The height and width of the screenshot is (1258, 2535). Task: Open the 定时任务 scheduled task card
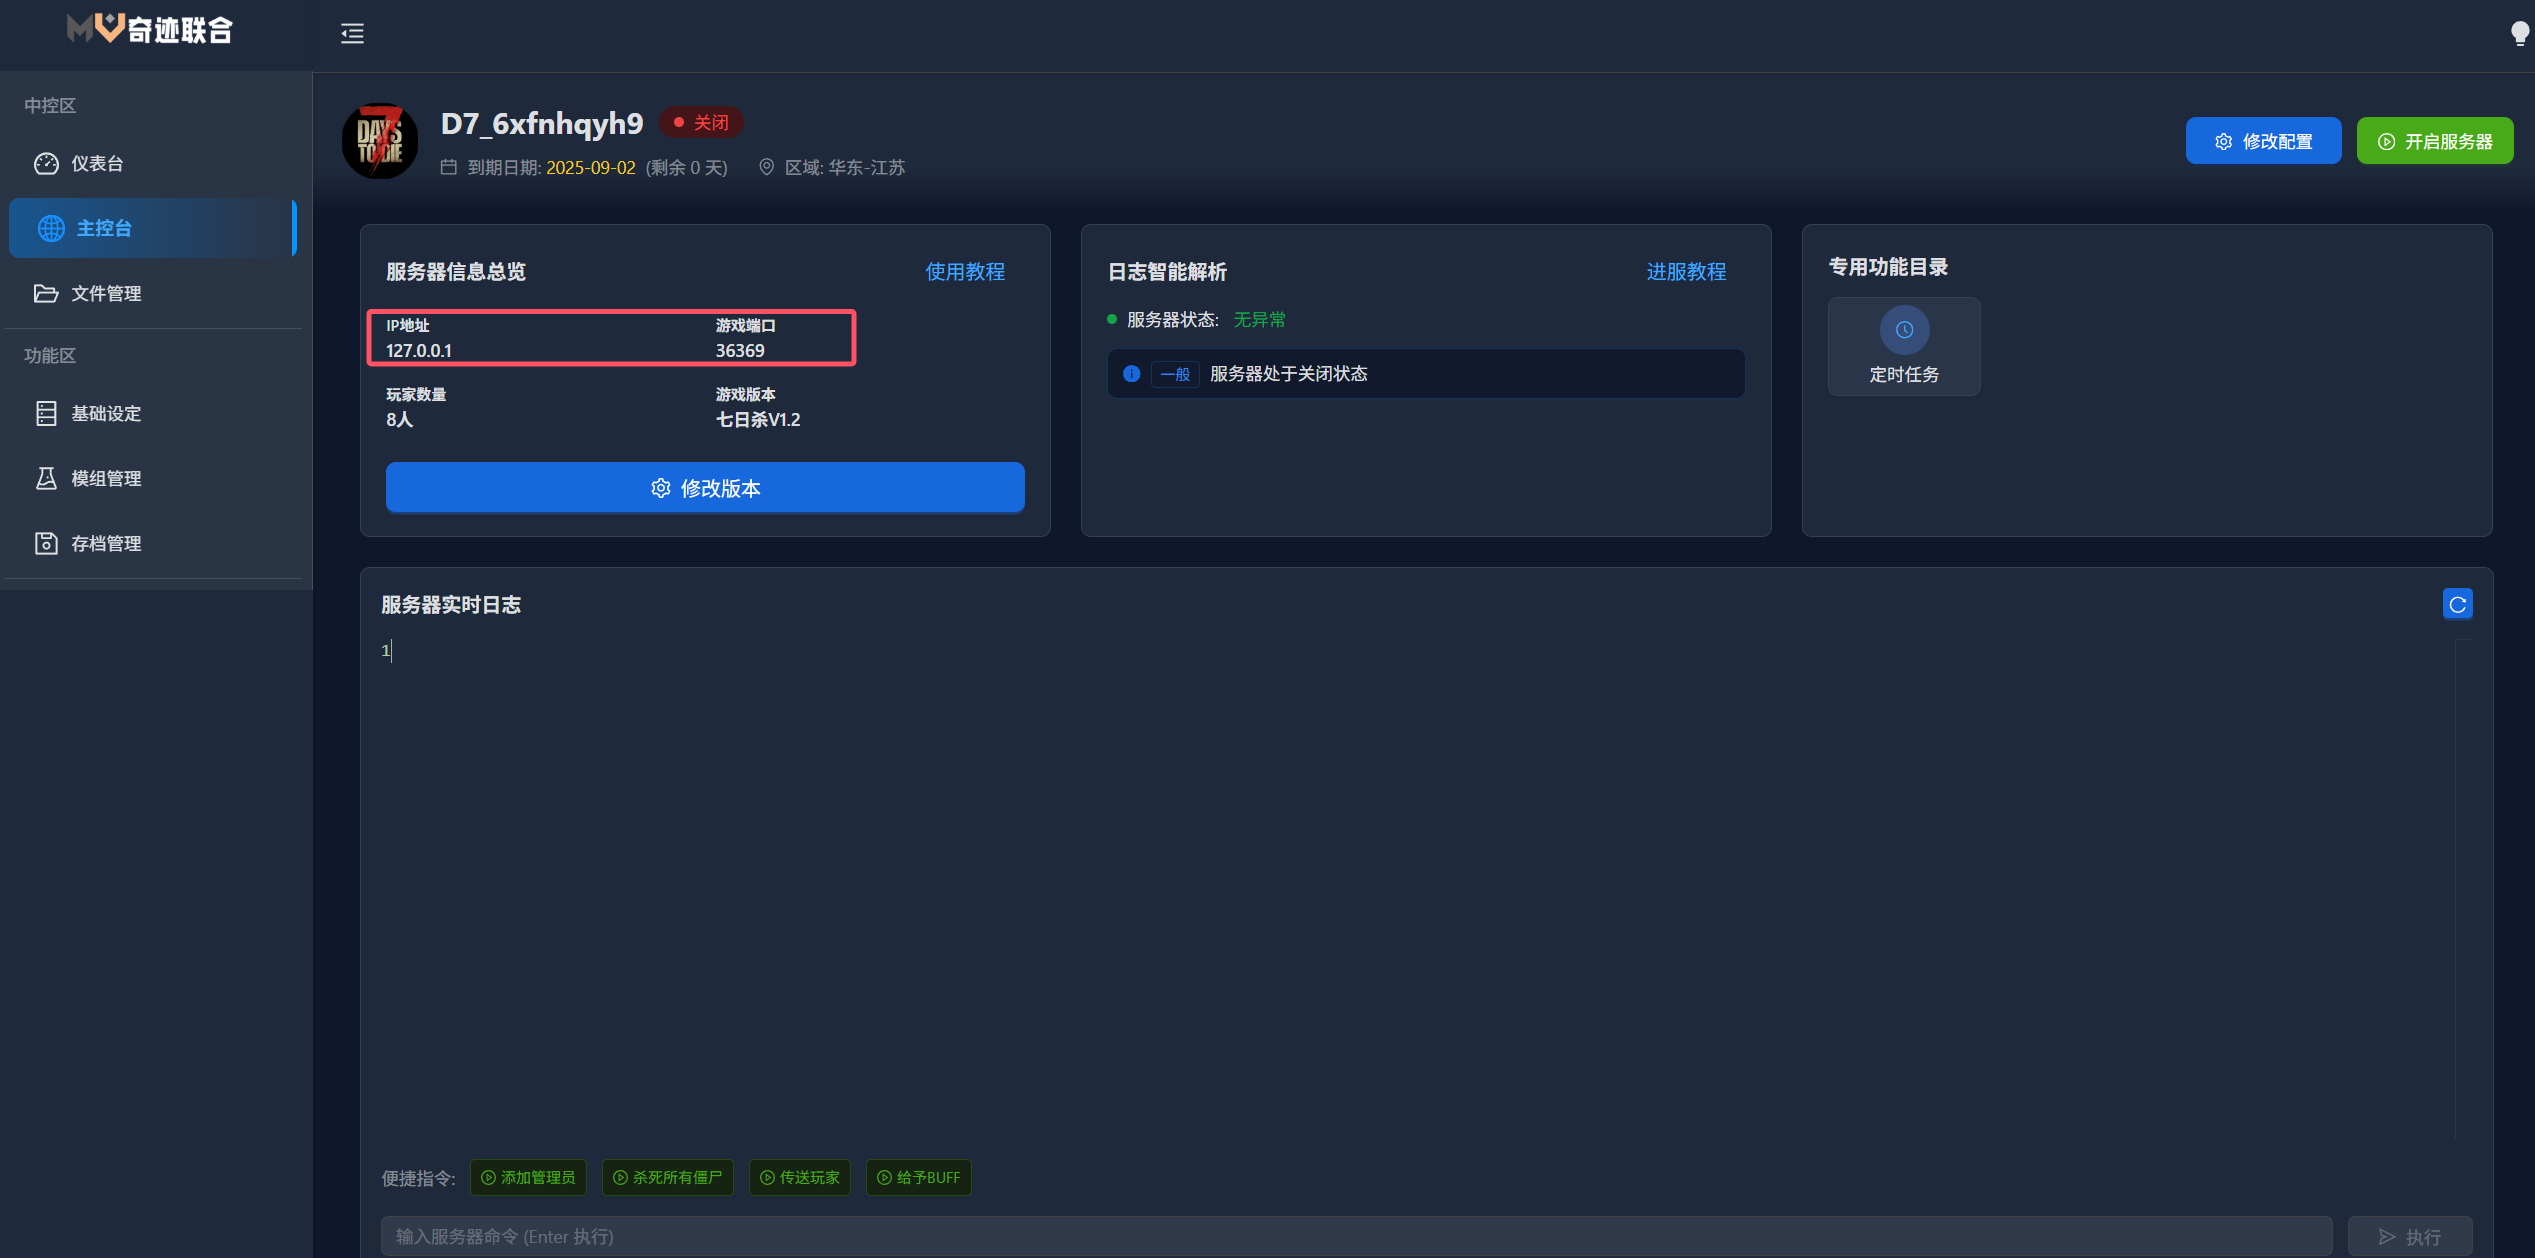pyautogui.click(x=1904, y=346)
